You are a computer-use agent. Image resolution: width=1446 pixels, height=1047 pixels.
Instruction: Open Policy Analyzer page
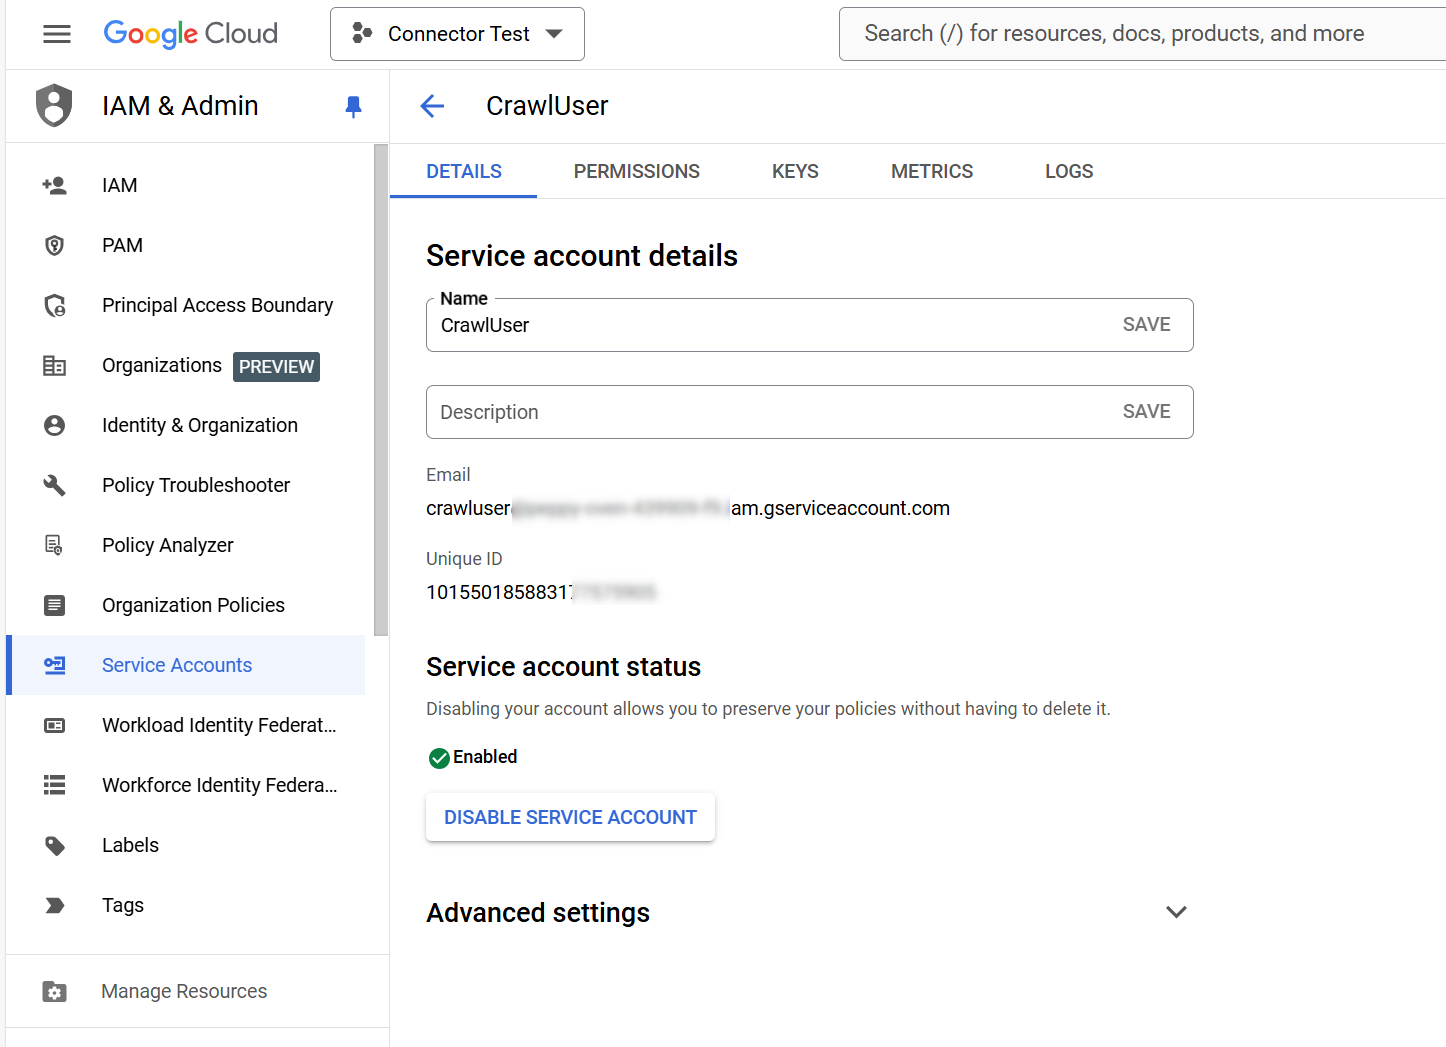(186, 545)
